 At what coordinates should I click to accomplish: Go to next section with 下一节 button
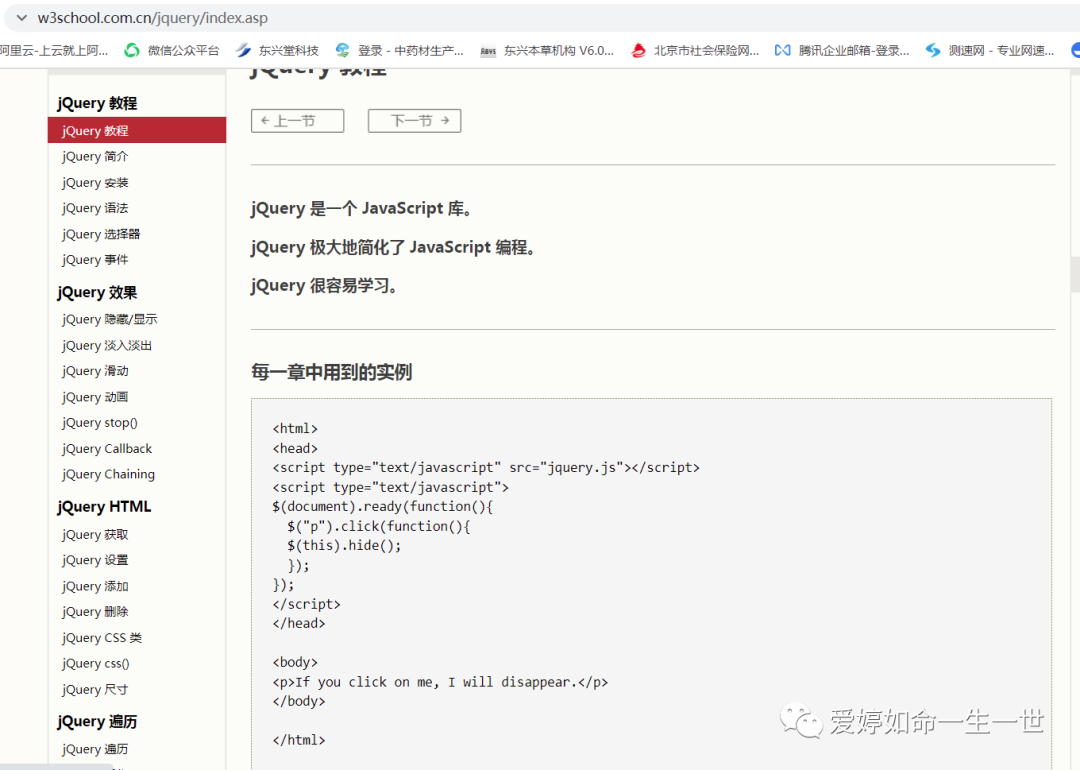pos(415,121)
